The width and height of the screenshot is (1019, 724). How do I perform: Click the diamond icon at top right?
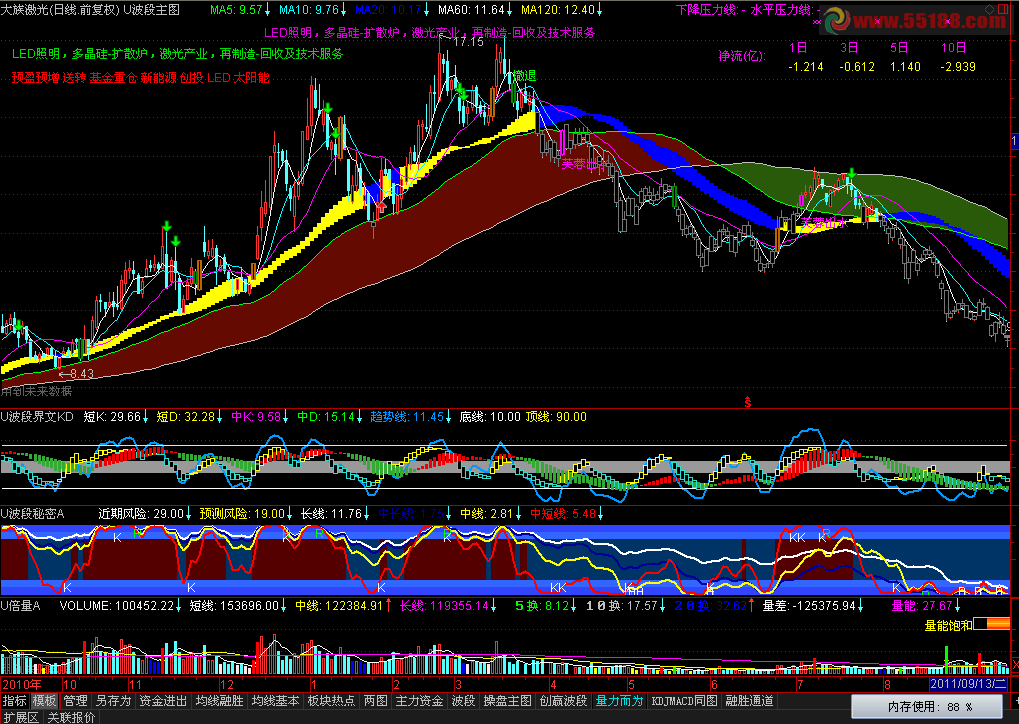990,9
